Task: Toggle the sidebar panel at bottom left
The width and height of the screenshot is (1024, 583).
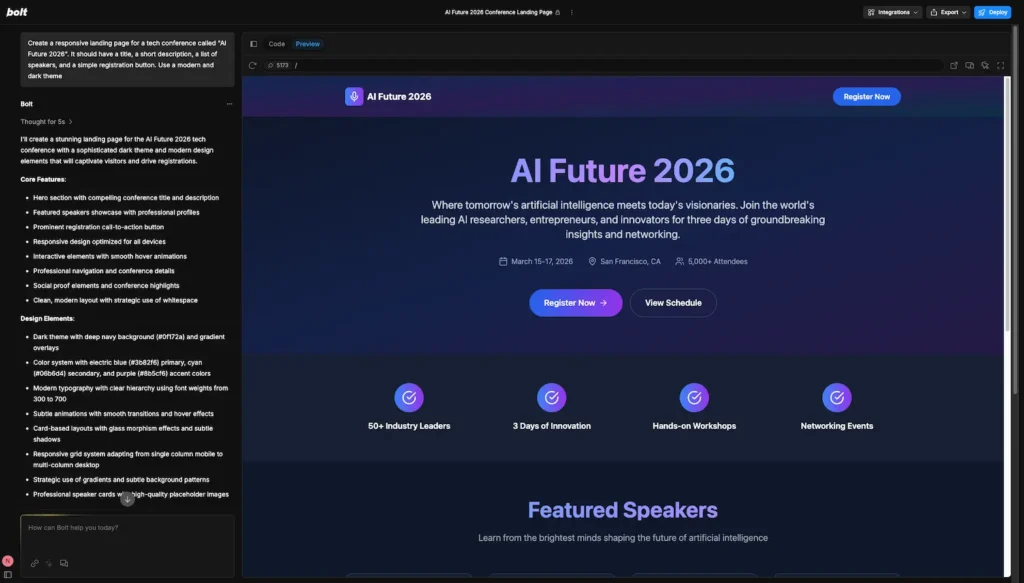Action: (8, 575)
